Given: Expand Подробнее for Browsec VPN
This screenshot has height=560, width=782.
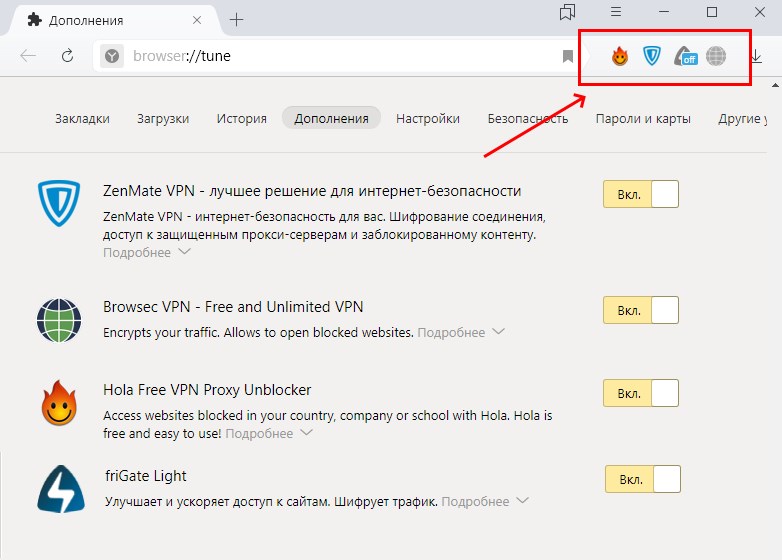Looking at the screenshot, I should (x=461, y=332).
